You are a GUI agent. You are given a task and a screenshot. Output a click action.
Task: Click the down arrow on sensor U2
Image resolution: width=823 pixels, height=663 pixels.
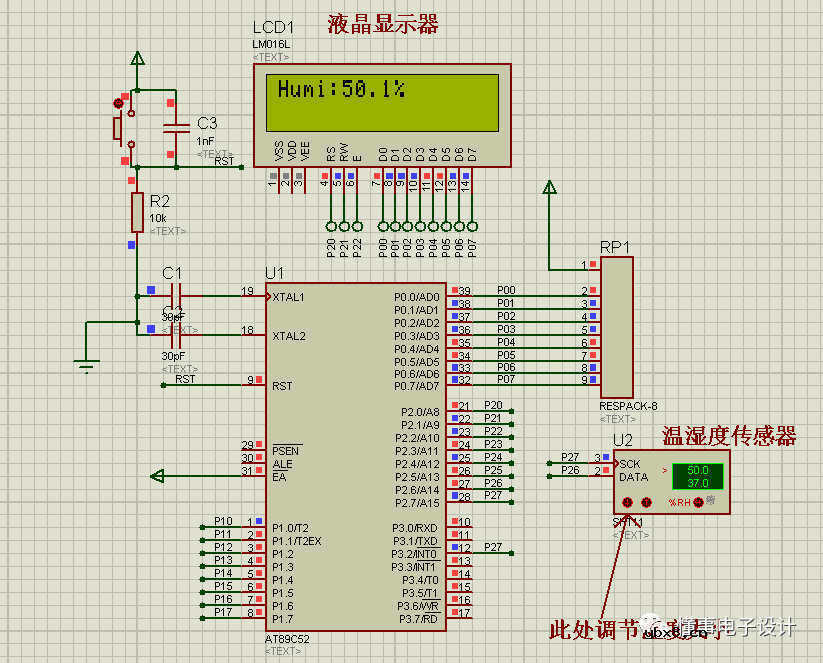pyautogui.click(x=628, y=502)
